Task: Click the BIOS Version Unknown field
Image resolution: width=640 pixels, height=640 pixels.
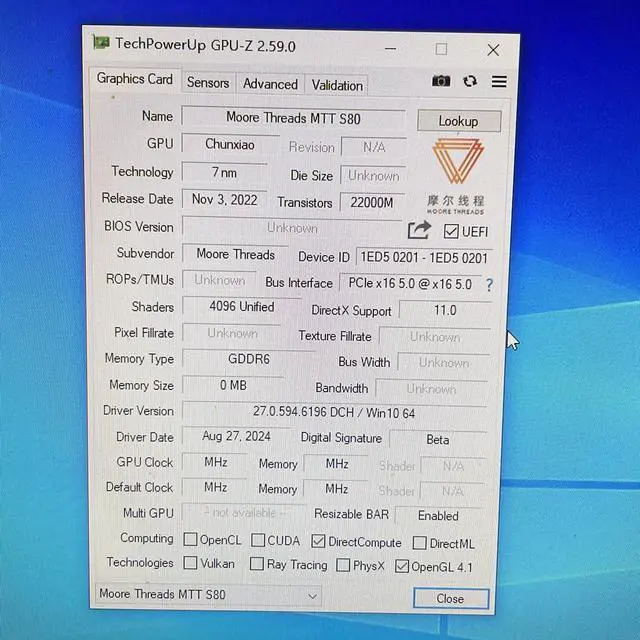Action: point(292,228)
